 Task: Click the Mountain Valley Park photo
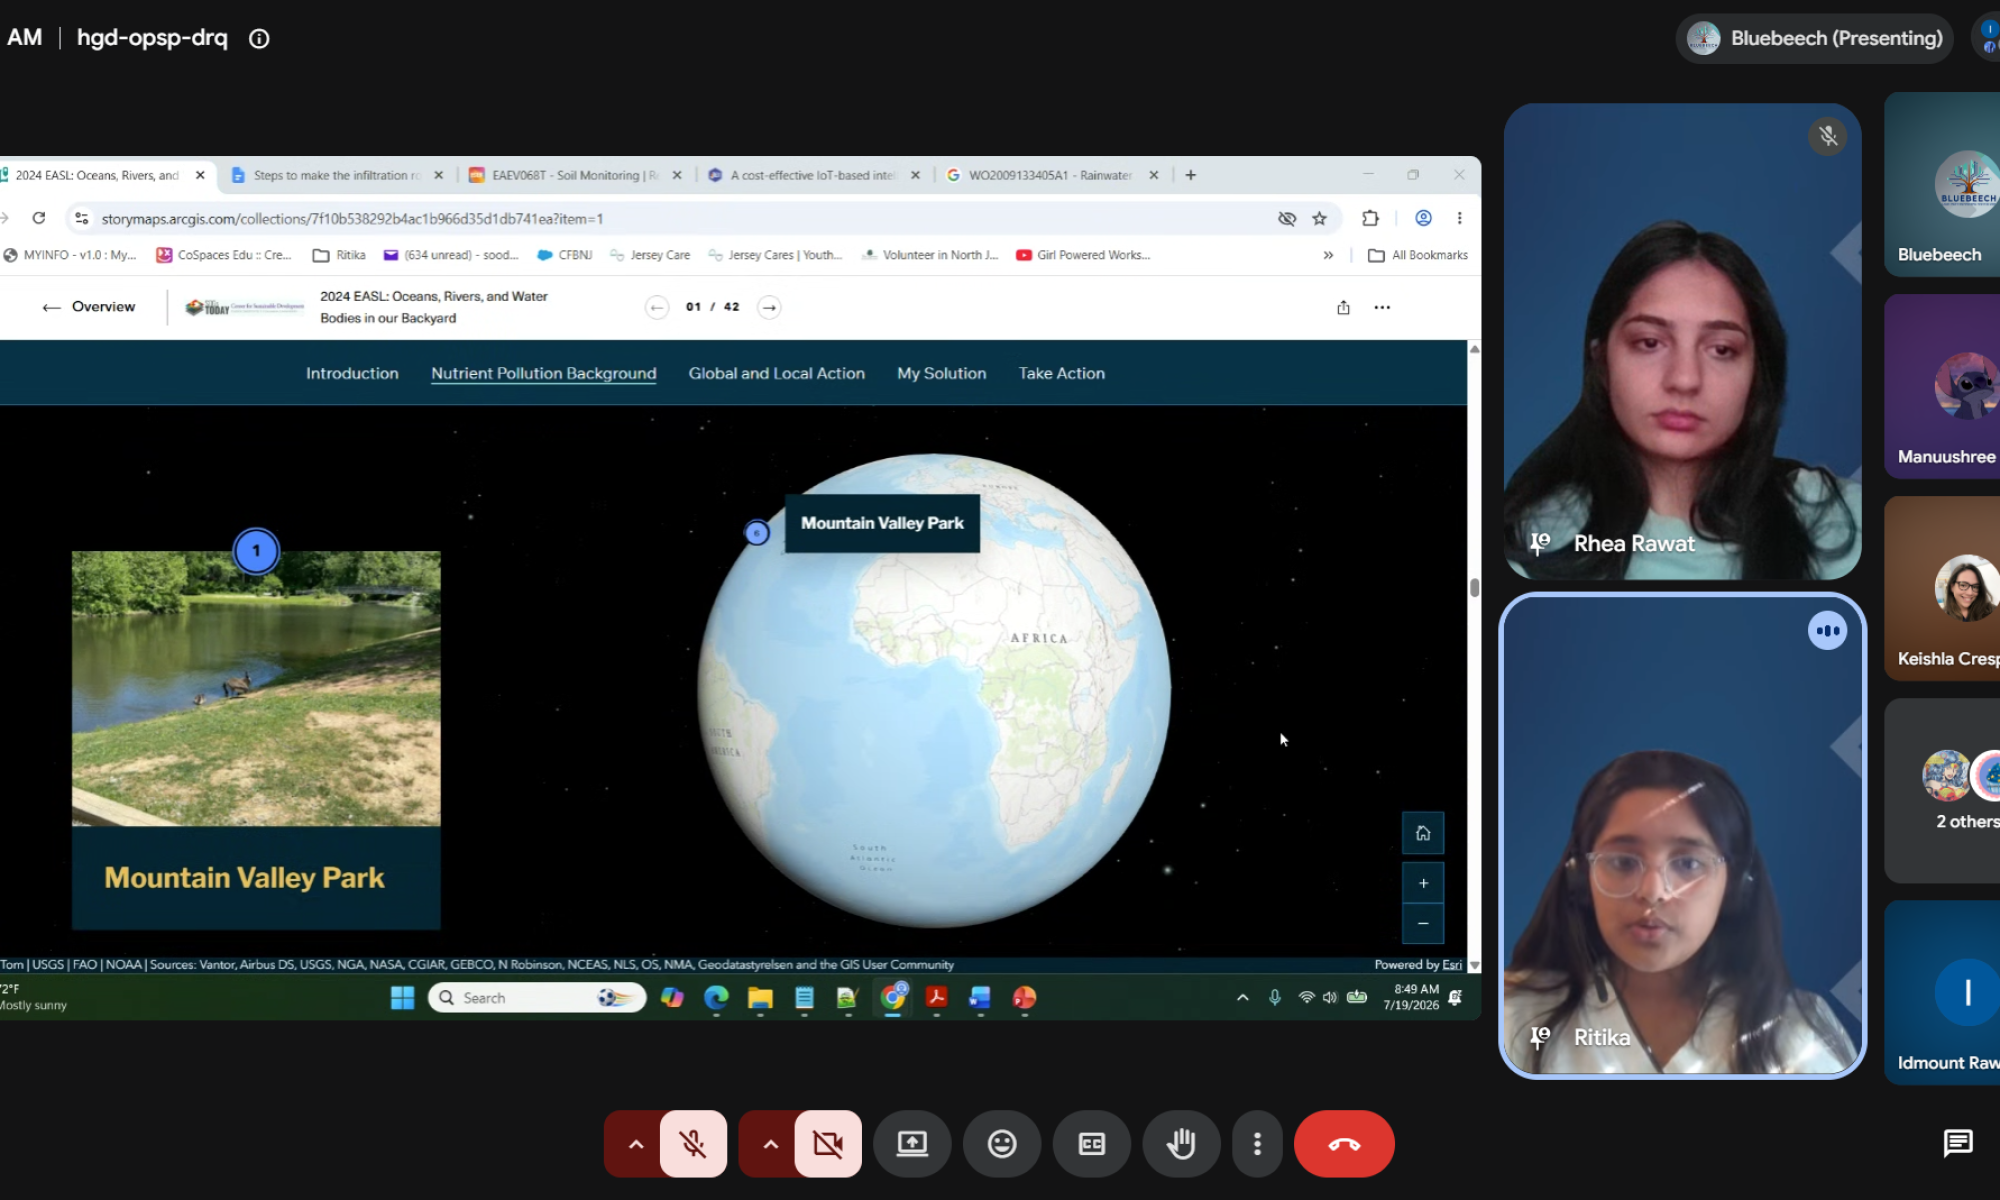coord(256,688)
